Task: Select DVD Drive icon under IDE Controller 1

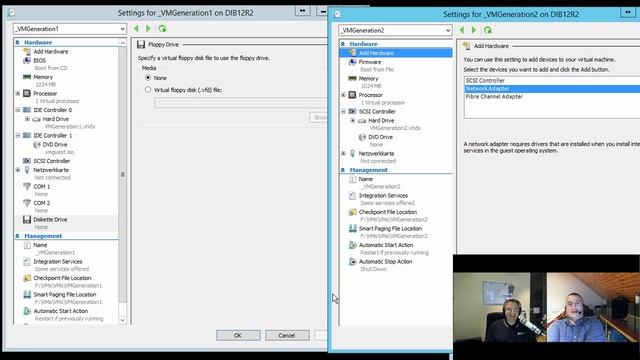Action: coord(37,144)
